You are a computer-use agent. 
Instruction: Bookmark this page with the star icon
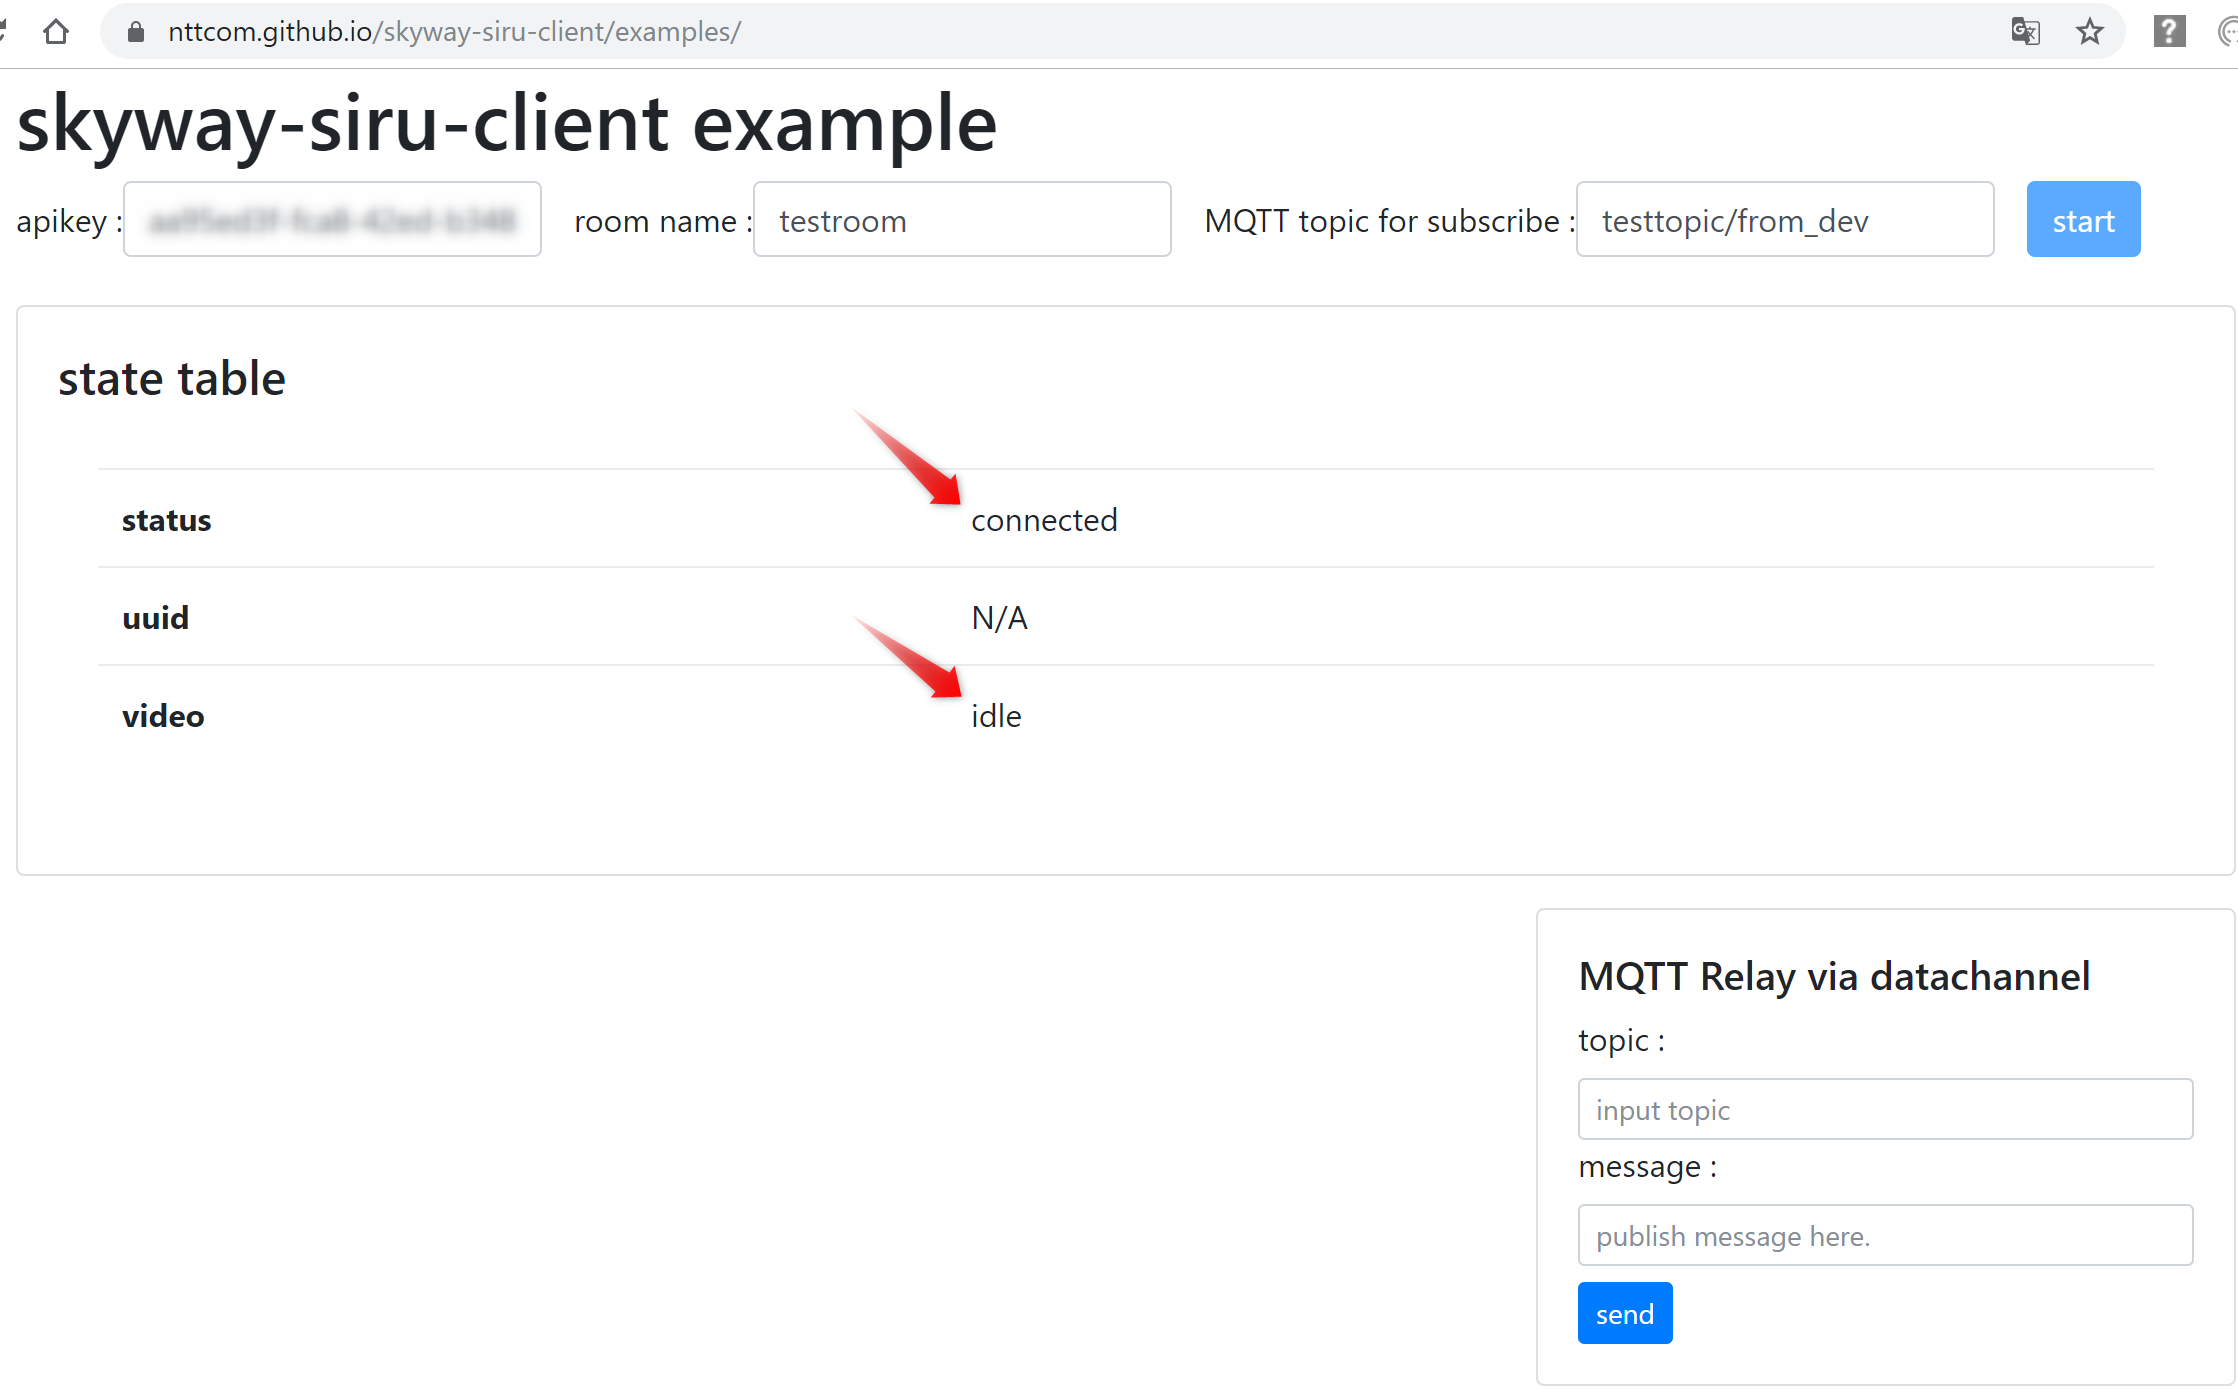[x=2089, y=32]
